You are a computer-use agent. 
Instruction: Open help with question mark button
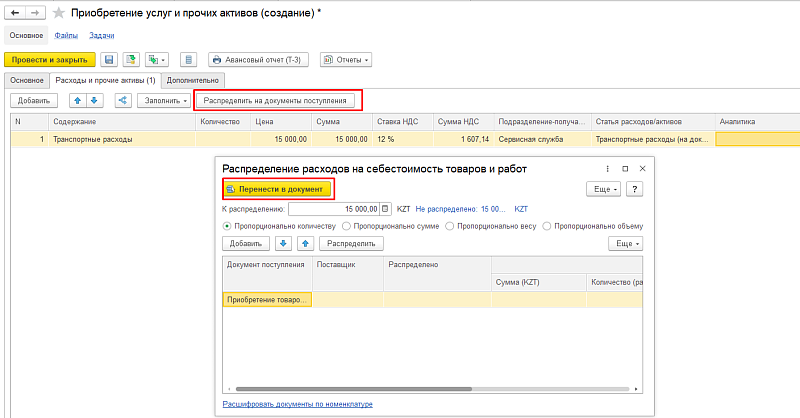pos(633,189)
